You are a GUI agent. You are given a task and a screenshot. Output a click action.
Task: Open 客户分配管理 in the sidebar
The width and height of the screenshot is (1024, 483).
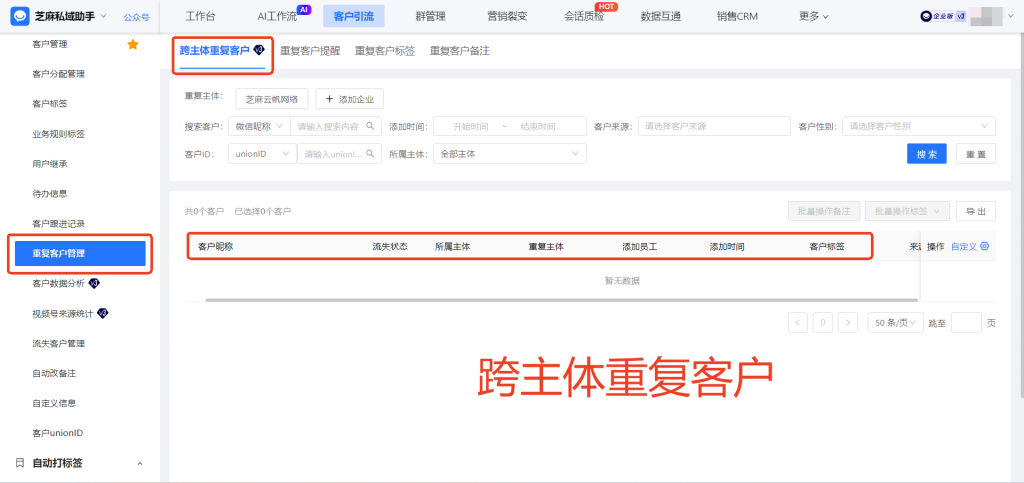coord(58,74)
